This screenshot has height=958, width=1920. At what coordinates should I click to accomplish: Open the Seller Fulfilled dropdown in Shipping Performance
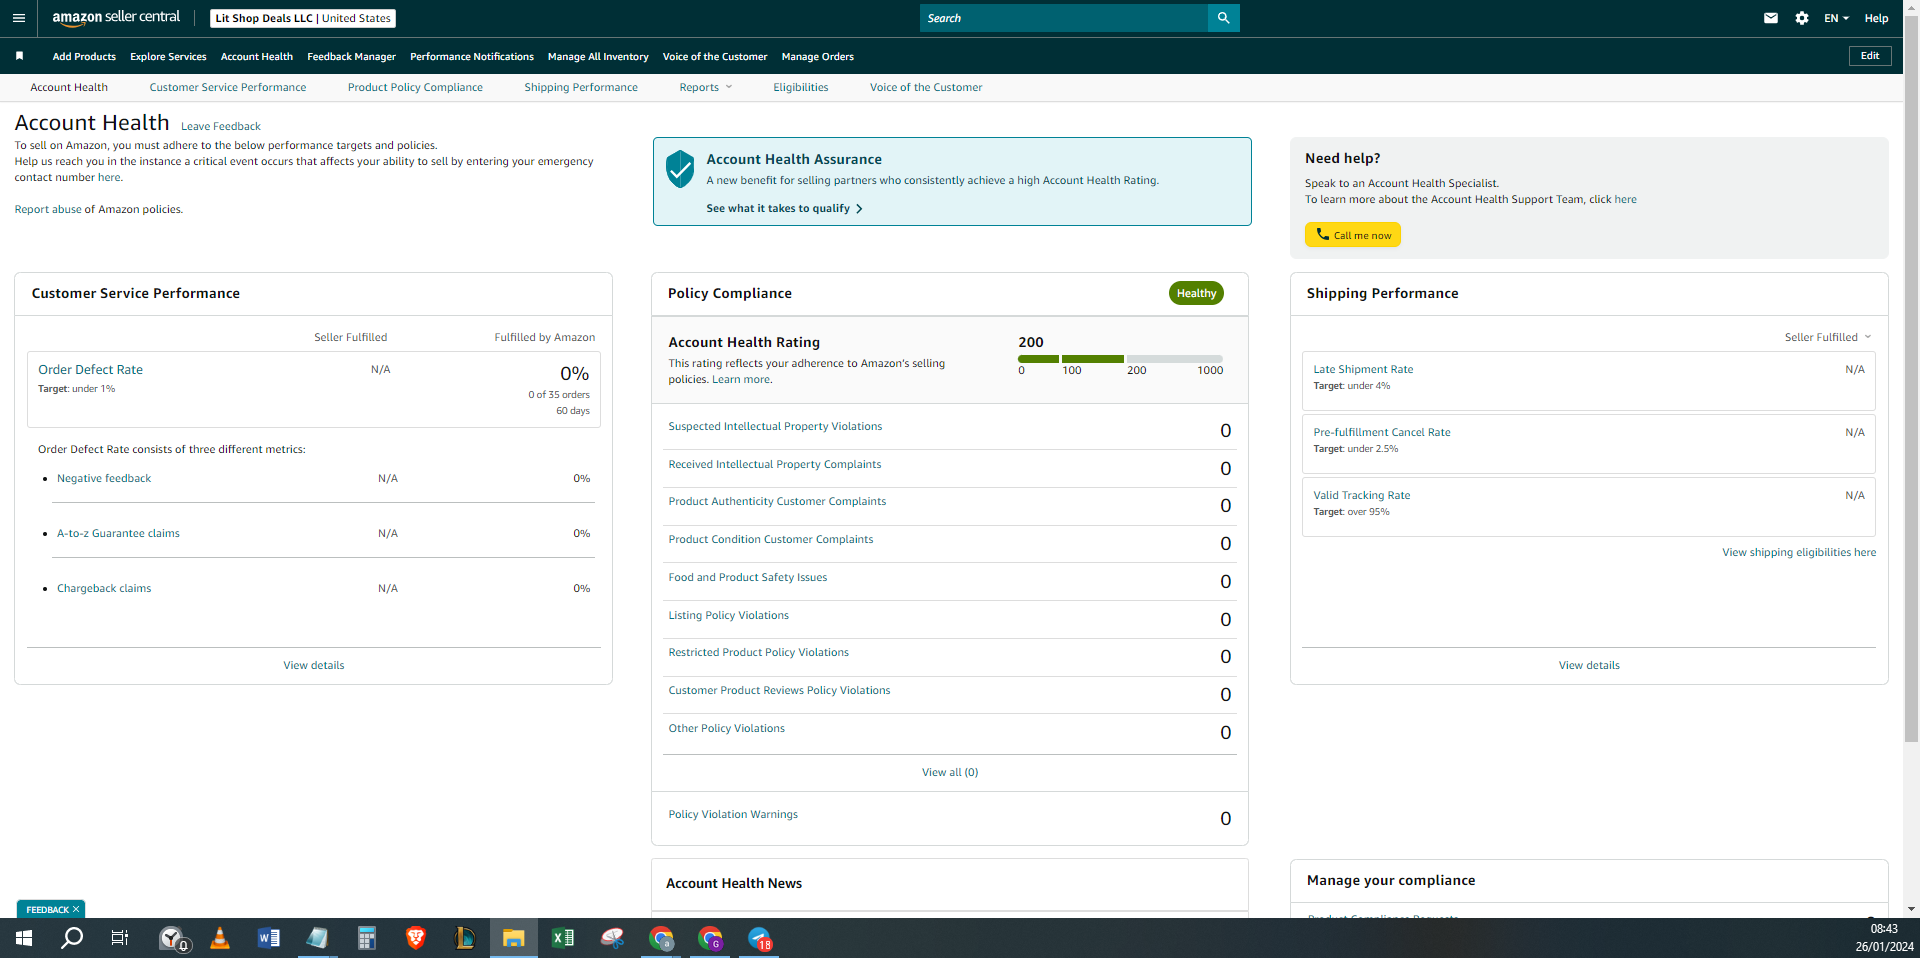click(x=1828, y=337)
